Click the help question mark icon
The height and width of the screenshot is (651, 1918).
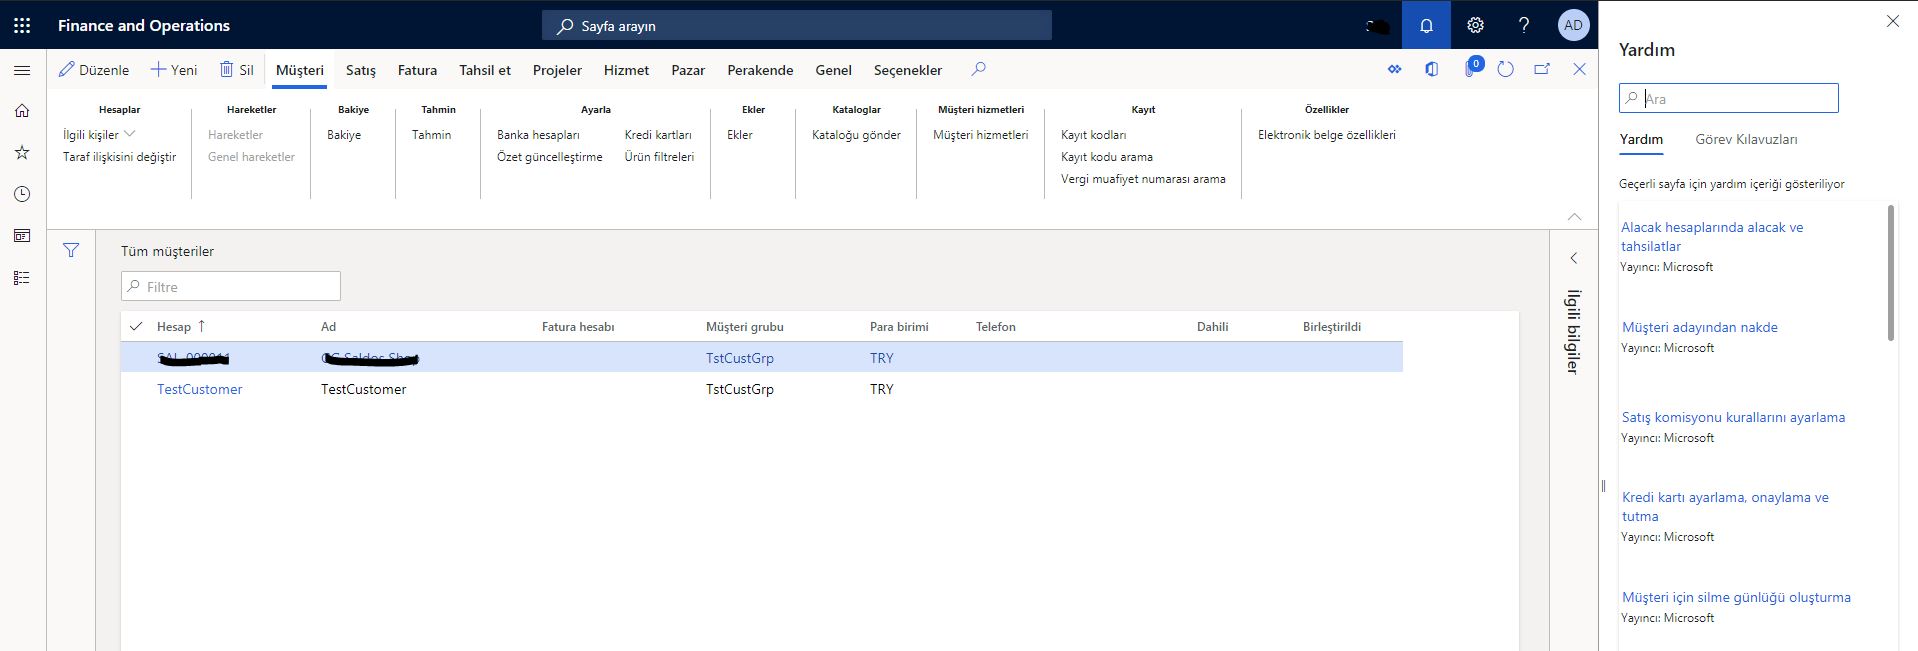point(1524,25)
